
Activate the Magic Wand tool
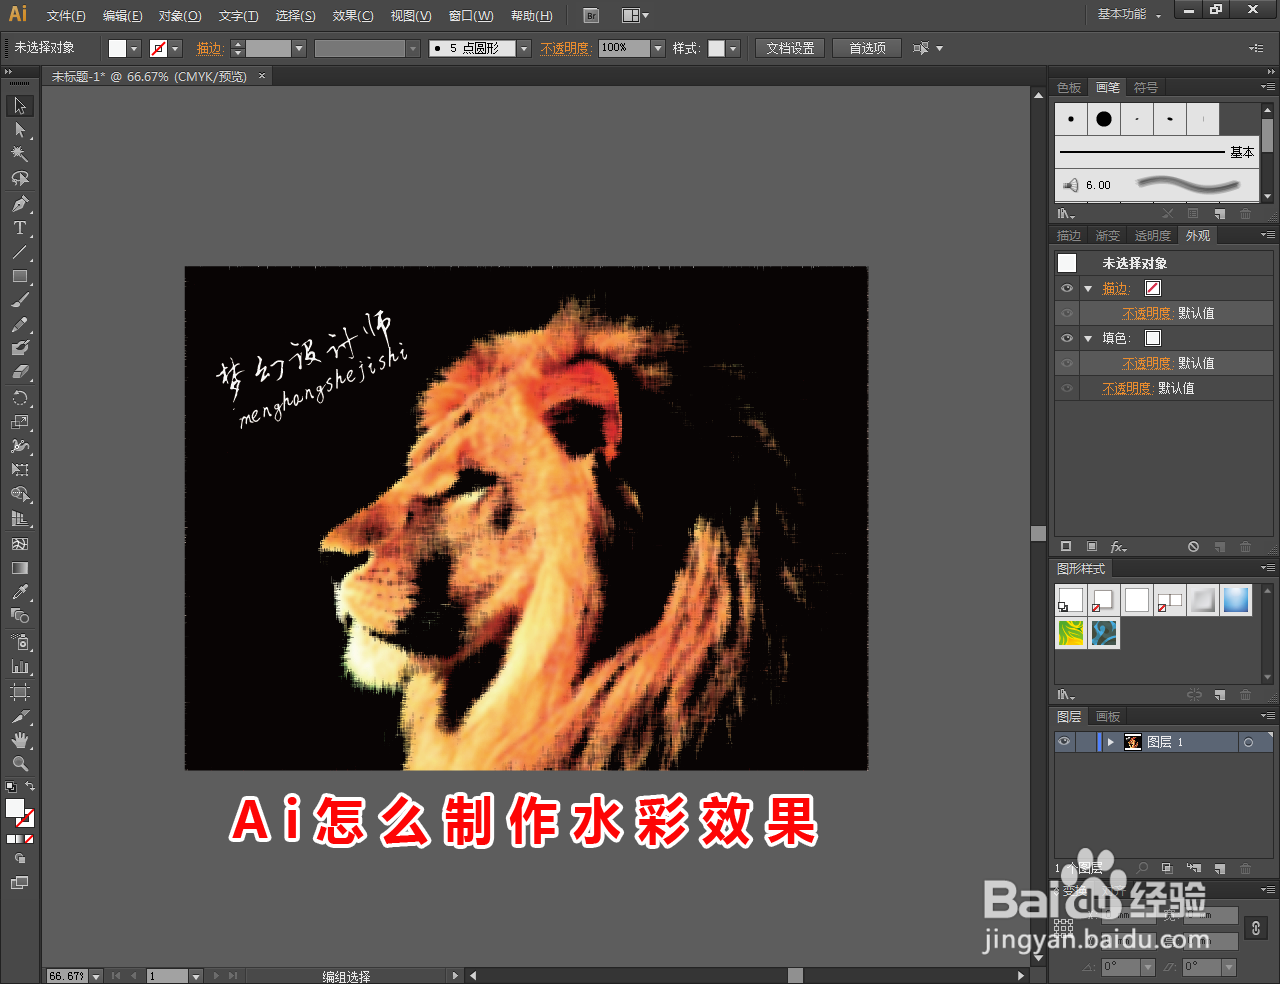20,153
